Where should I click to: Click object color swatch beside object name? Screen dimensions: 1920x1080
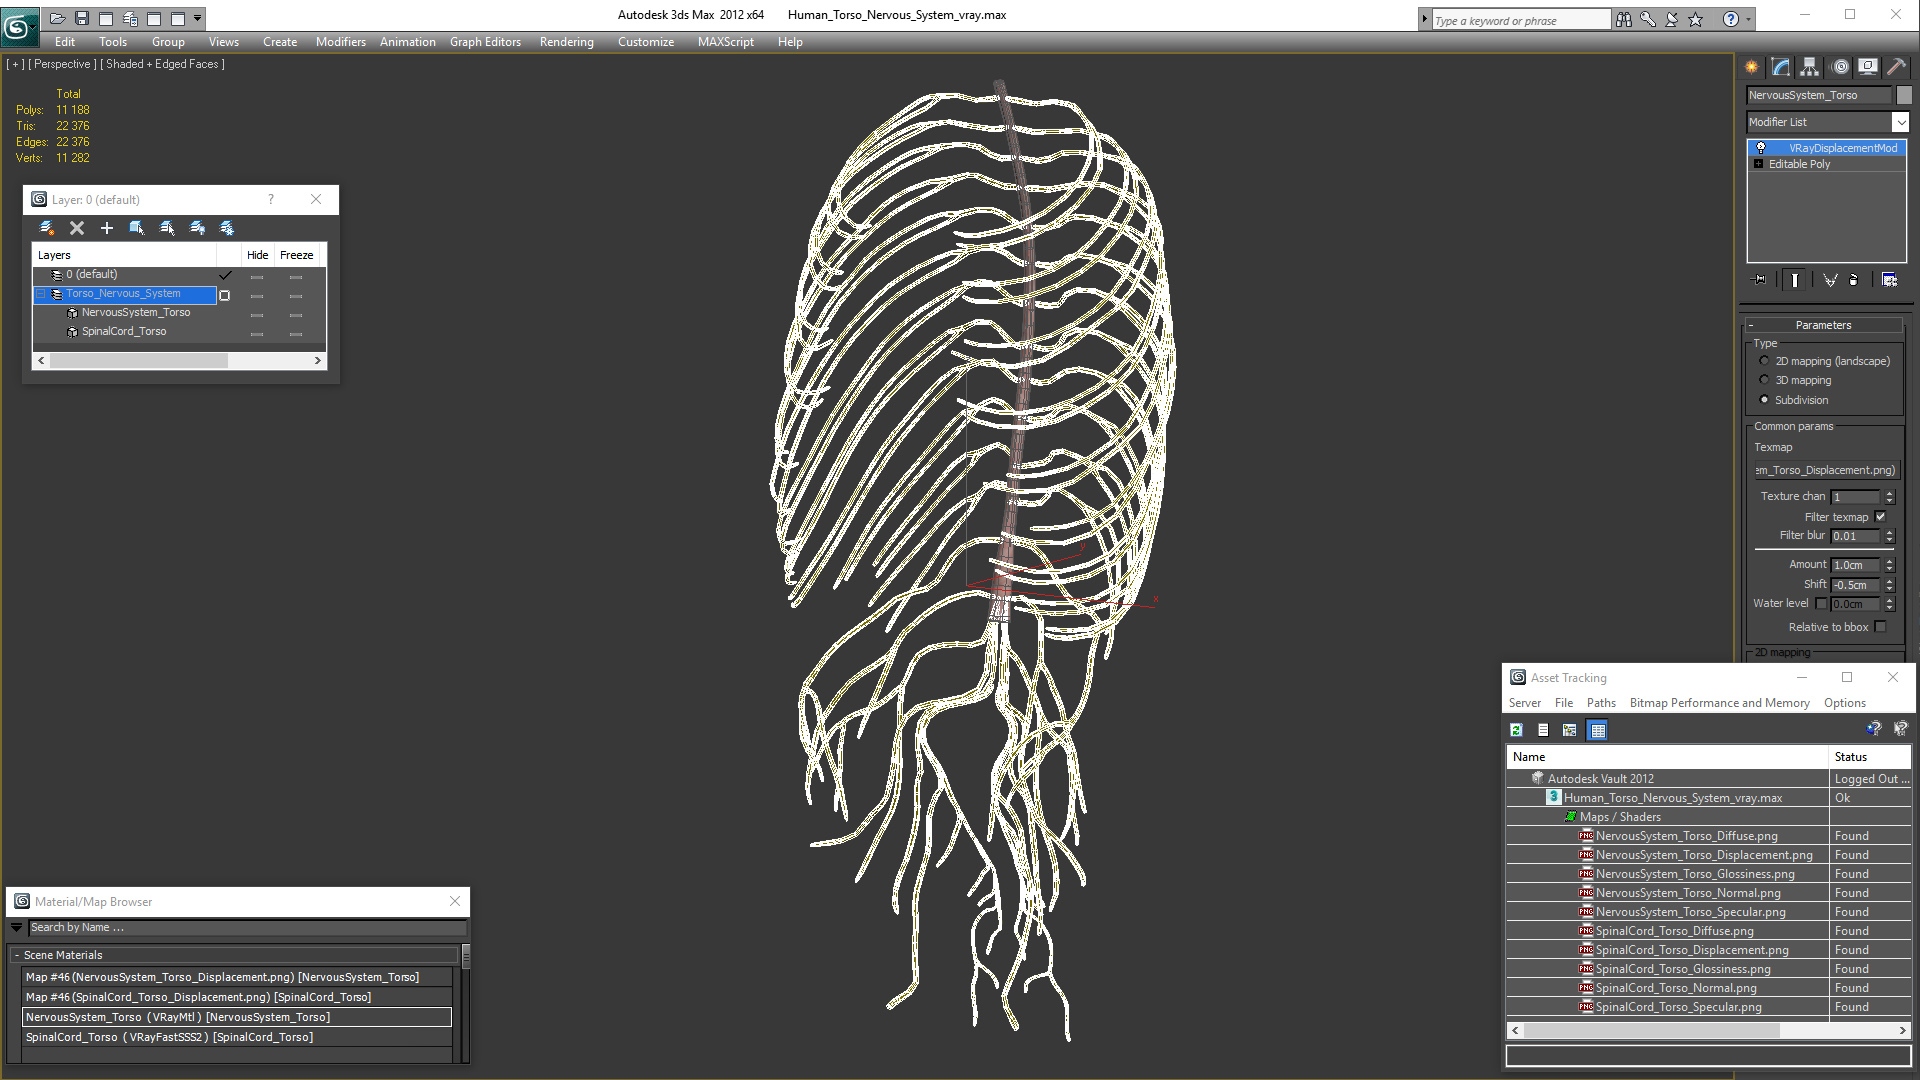pos(1904,95)
